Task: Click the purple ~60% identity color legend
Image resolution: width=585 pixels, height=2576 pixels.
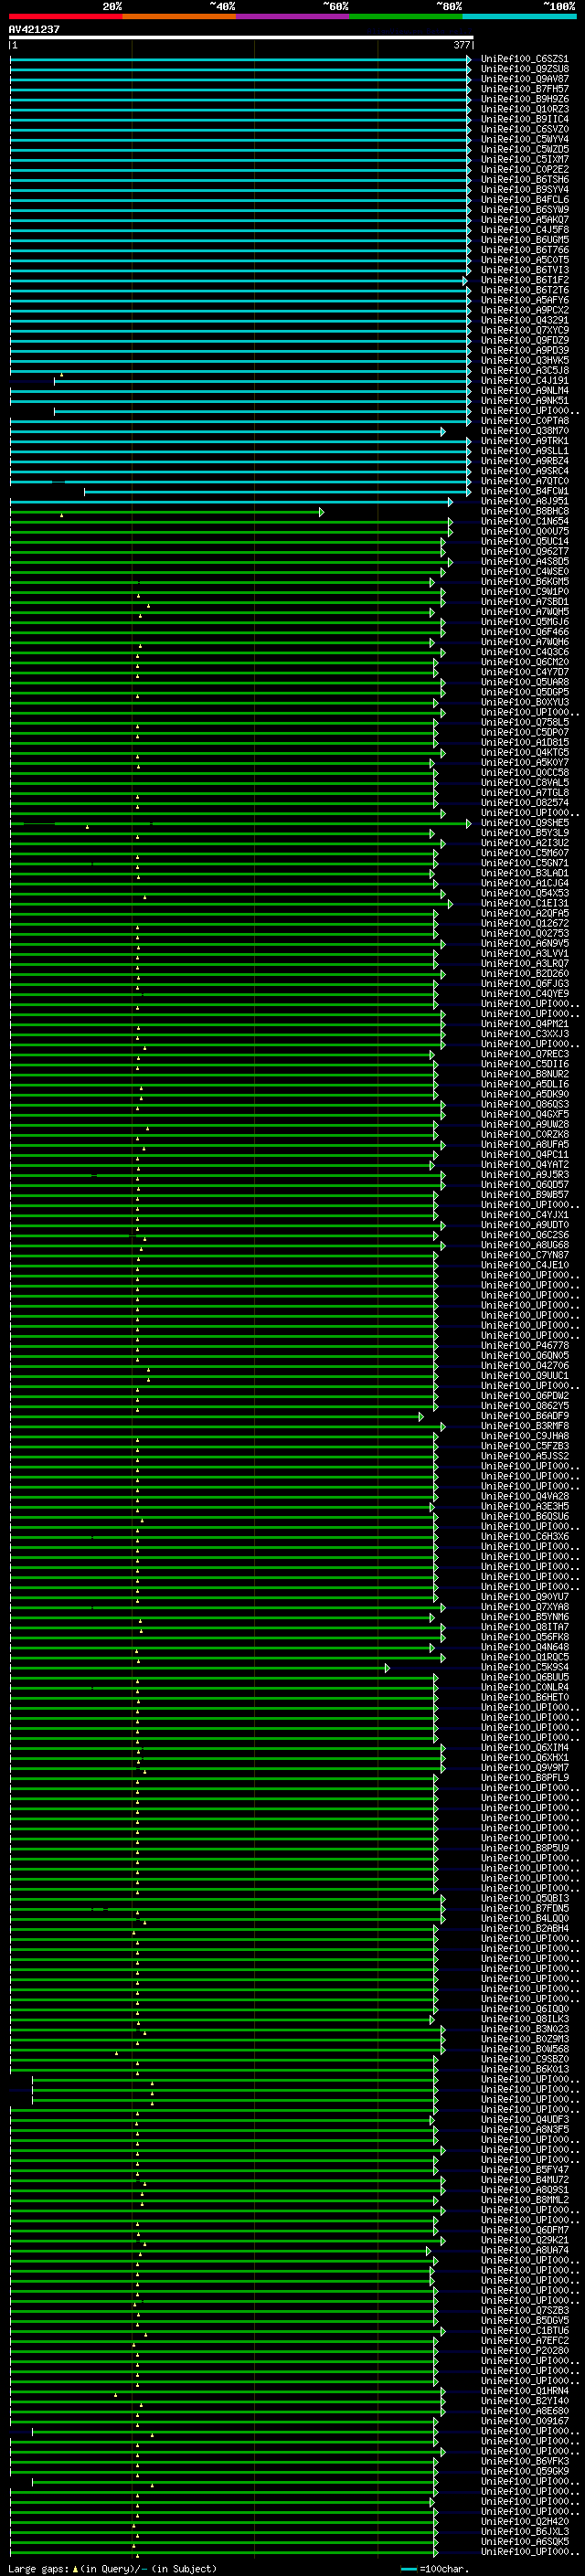Action: tap(292, 16)
